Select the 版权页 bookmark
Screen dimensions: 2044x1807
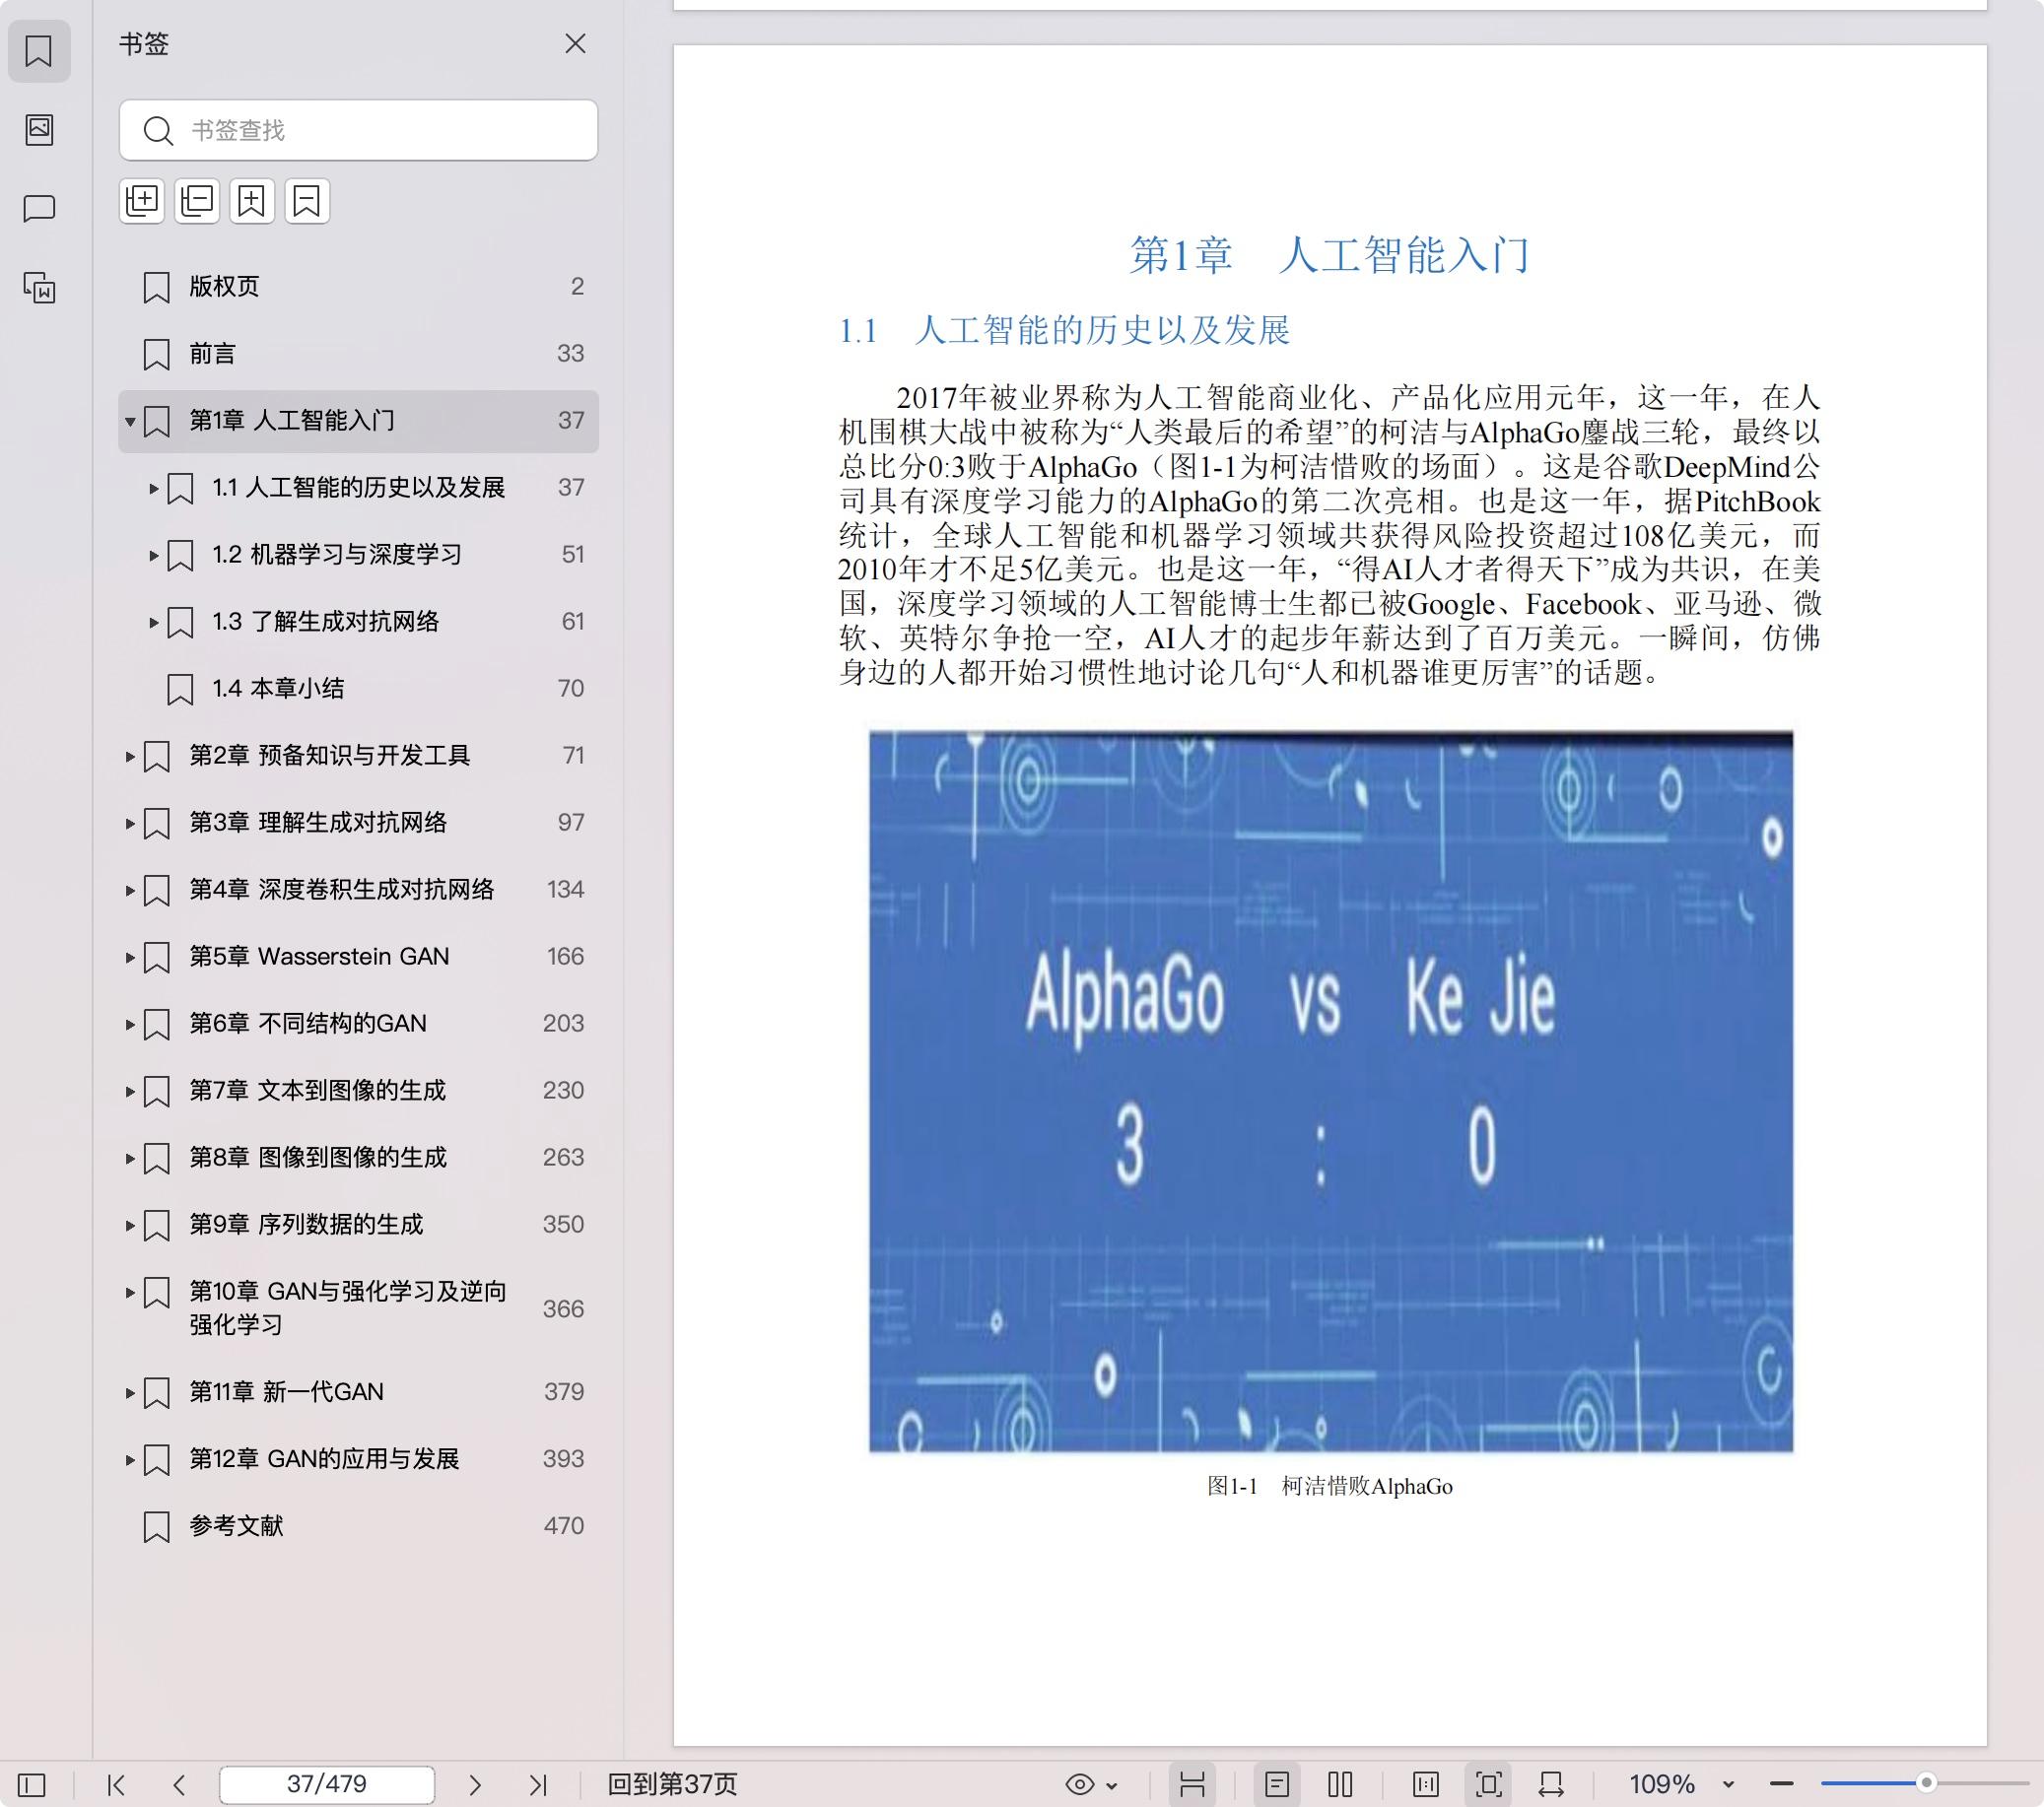(x=358, y=287)
